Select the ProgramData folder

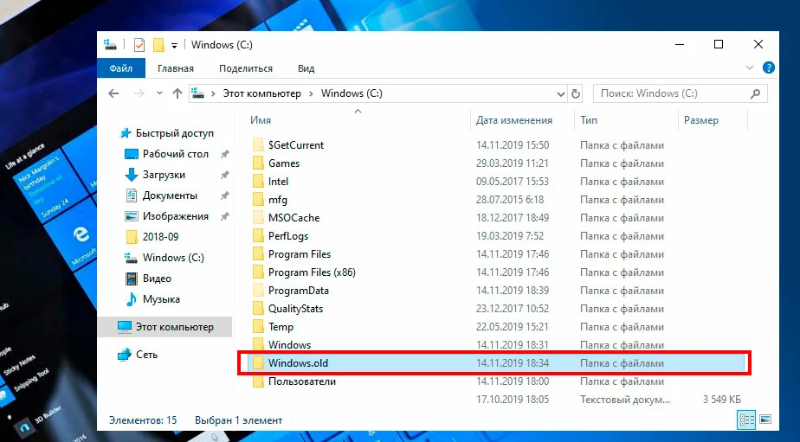pos(298,290)
